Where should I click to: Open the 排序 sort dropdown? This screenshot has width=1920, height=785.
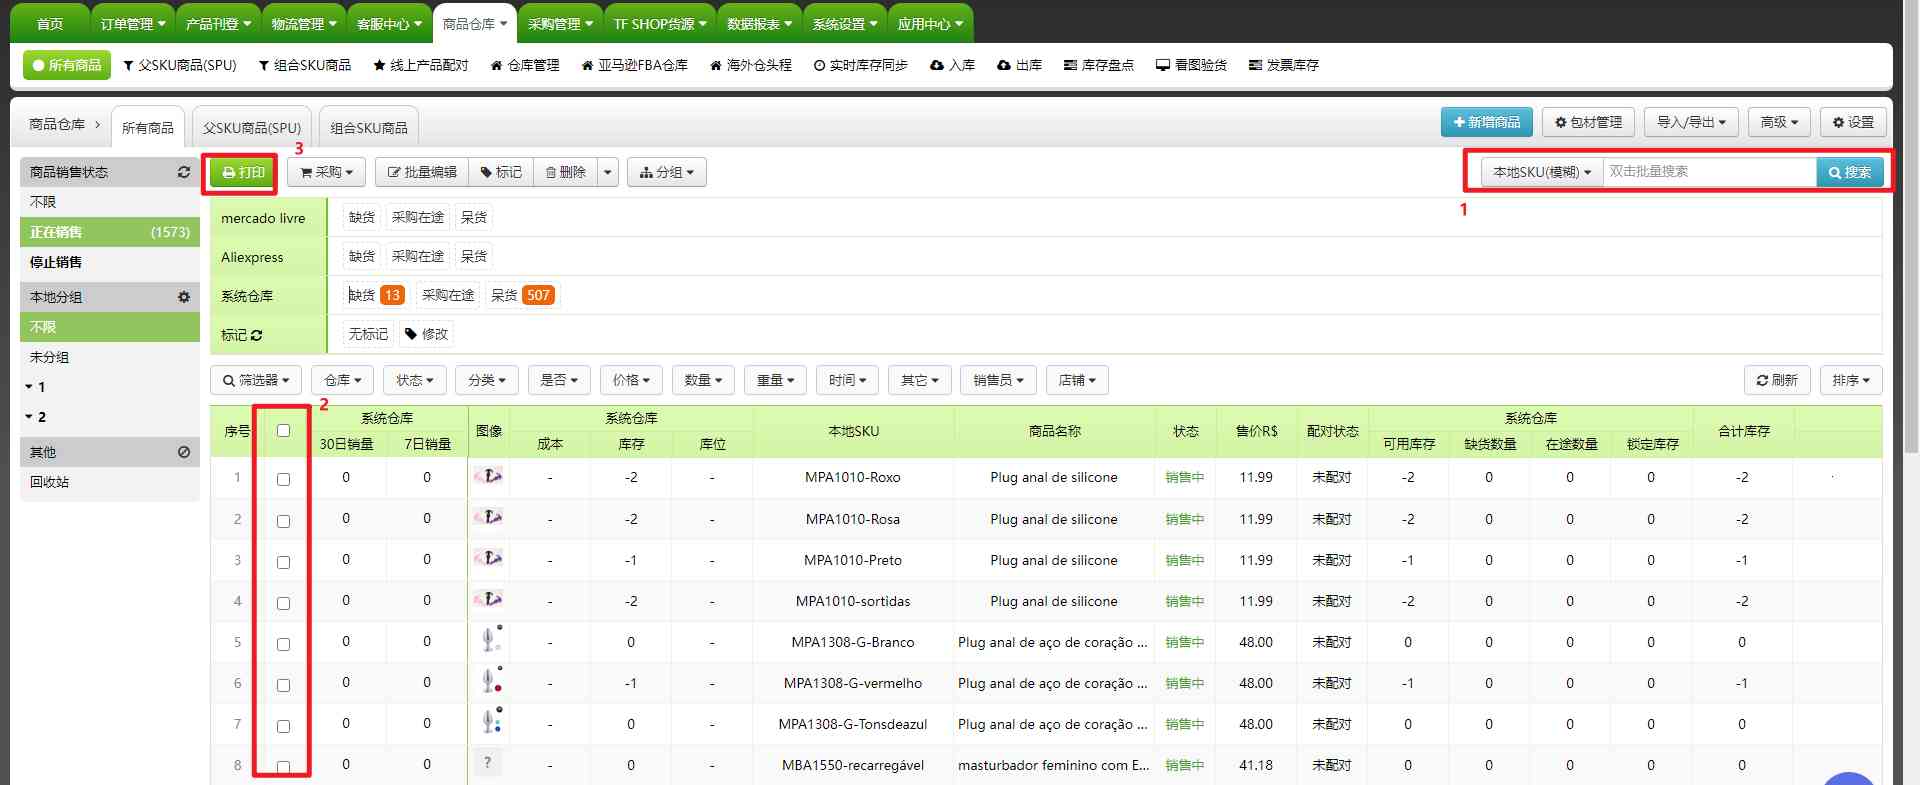[1850, 380]
